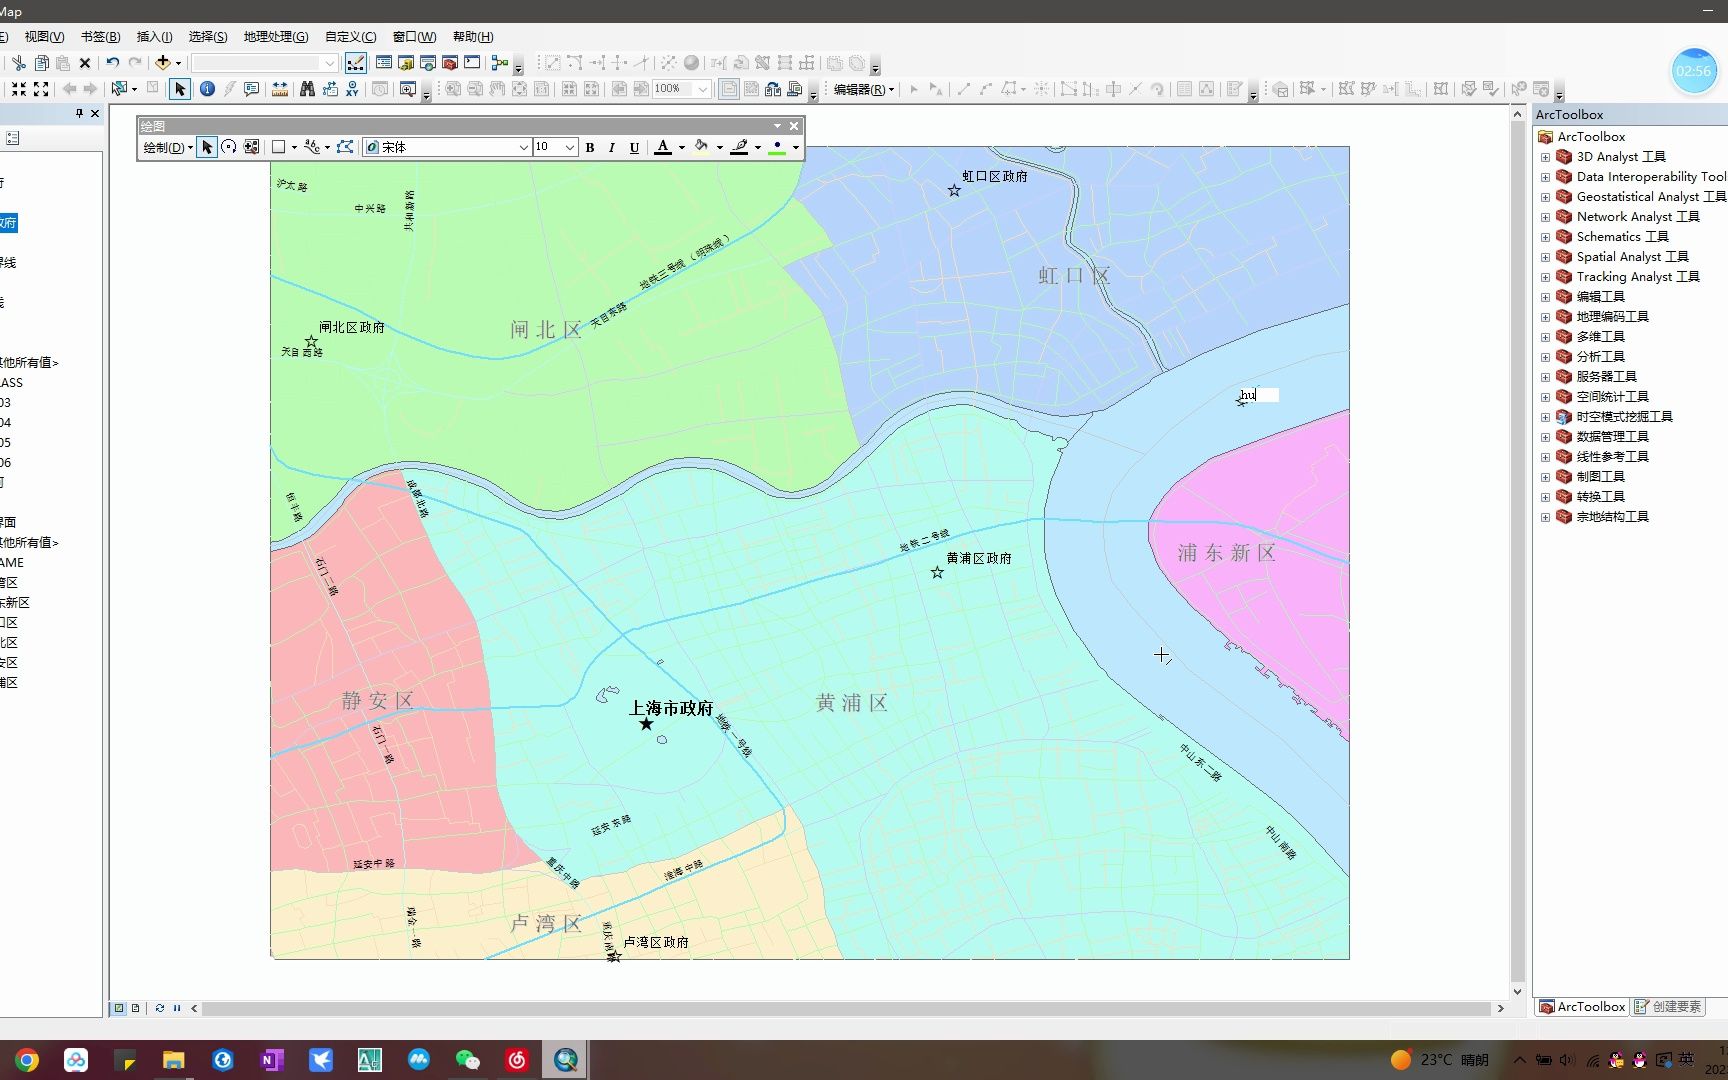Expand the 3D Analyst 工具 toolbox
This screenshot has width=1728, height=1080.
[x=1545, y=157]
